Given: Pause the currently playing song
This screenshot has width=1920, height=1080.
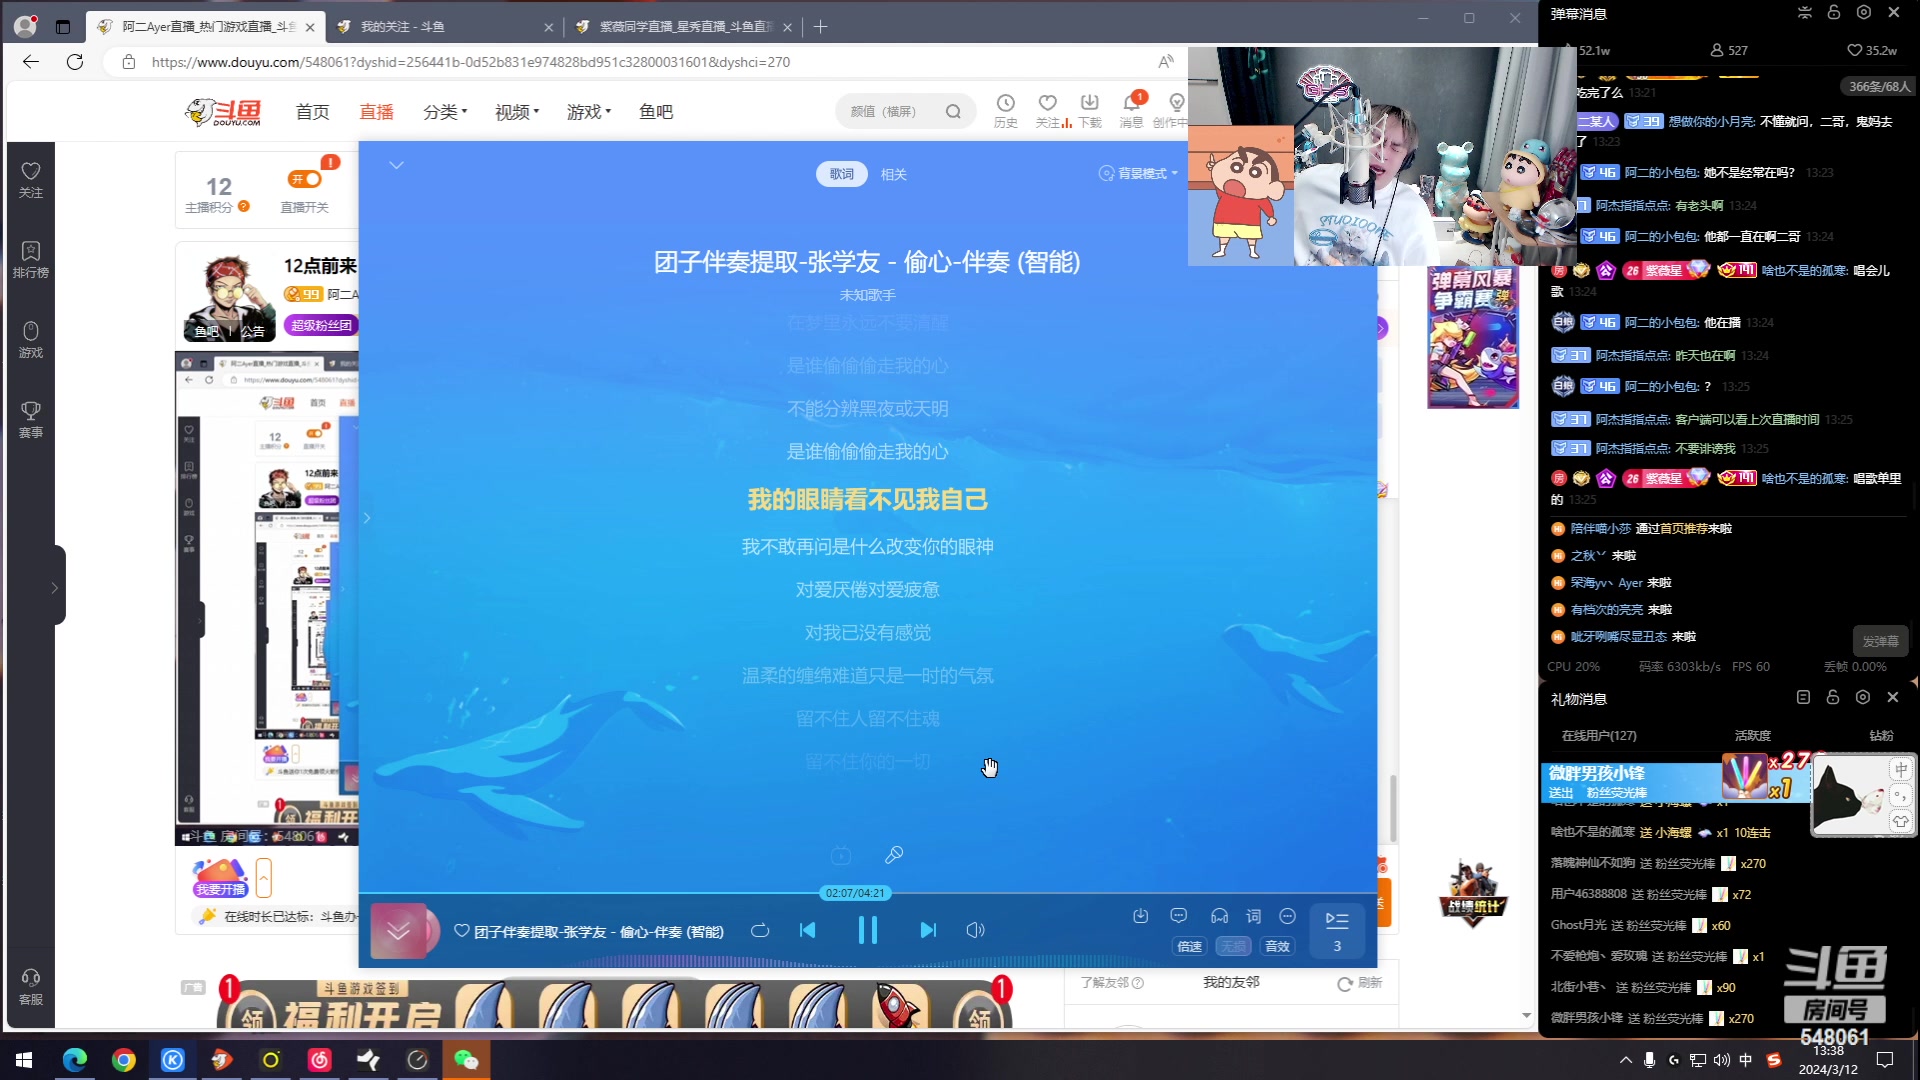Looking at the screenshot, I should tap(867, 930).
